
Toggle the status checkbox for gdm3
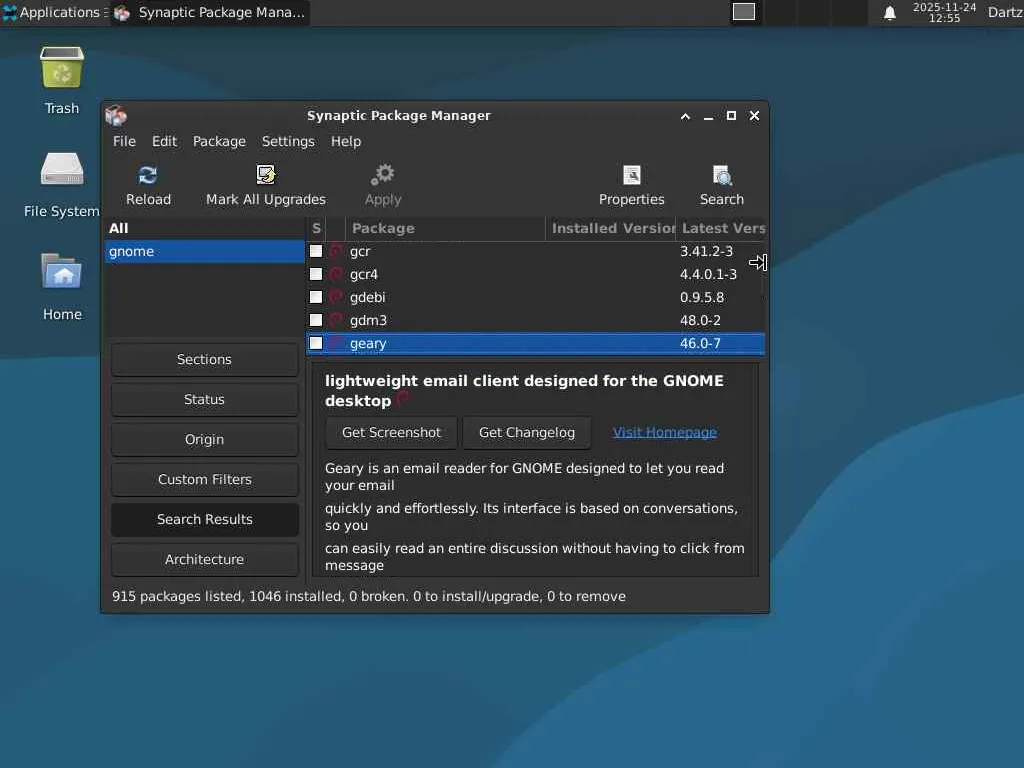(x=316, y=320)
